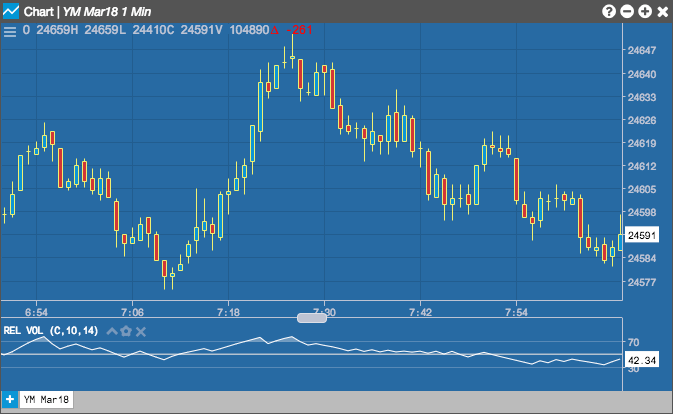Click the 42.34 indicator value label
The height and width of the screenshot is (414, 673).
(642, 360)
